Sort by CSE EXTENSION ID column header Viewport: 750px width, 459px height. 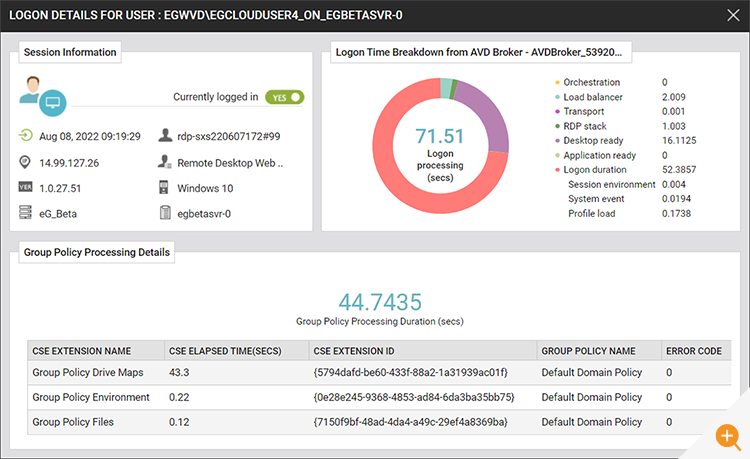coord(423,351)
